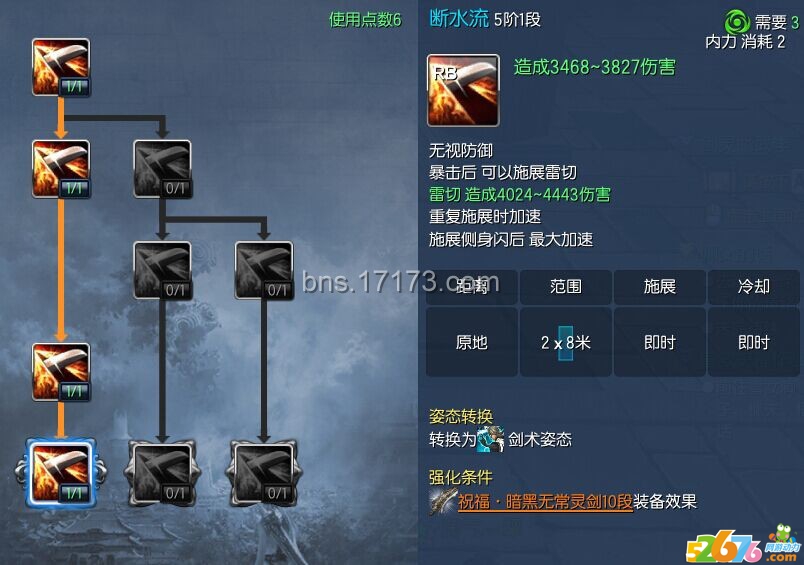Click the large RB skill icon
The width and height of the screenshot is (804, 565).
point(463,90)
